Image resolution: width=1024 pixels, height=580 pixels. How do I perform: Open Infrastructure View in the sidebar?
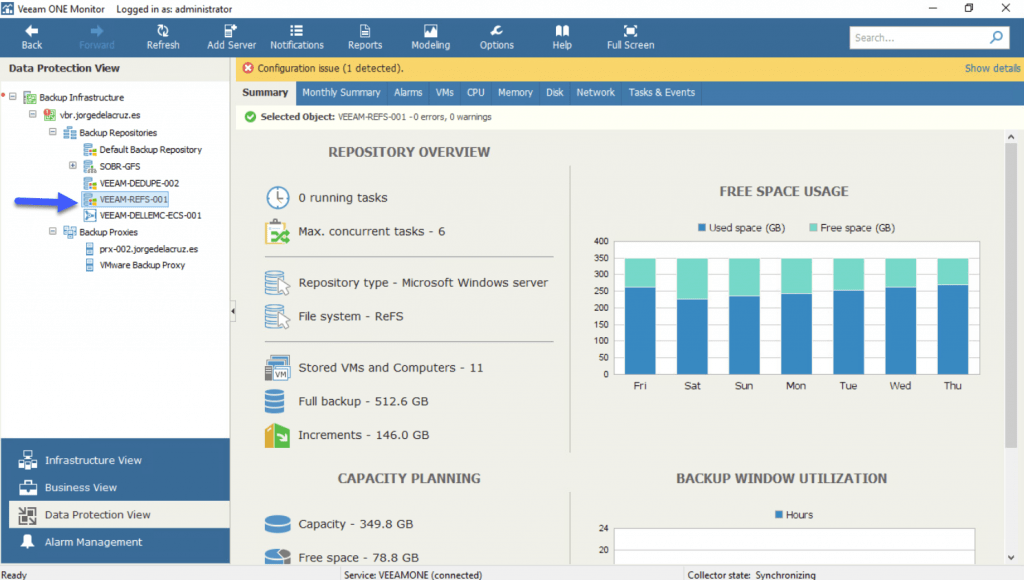[93, 460]
